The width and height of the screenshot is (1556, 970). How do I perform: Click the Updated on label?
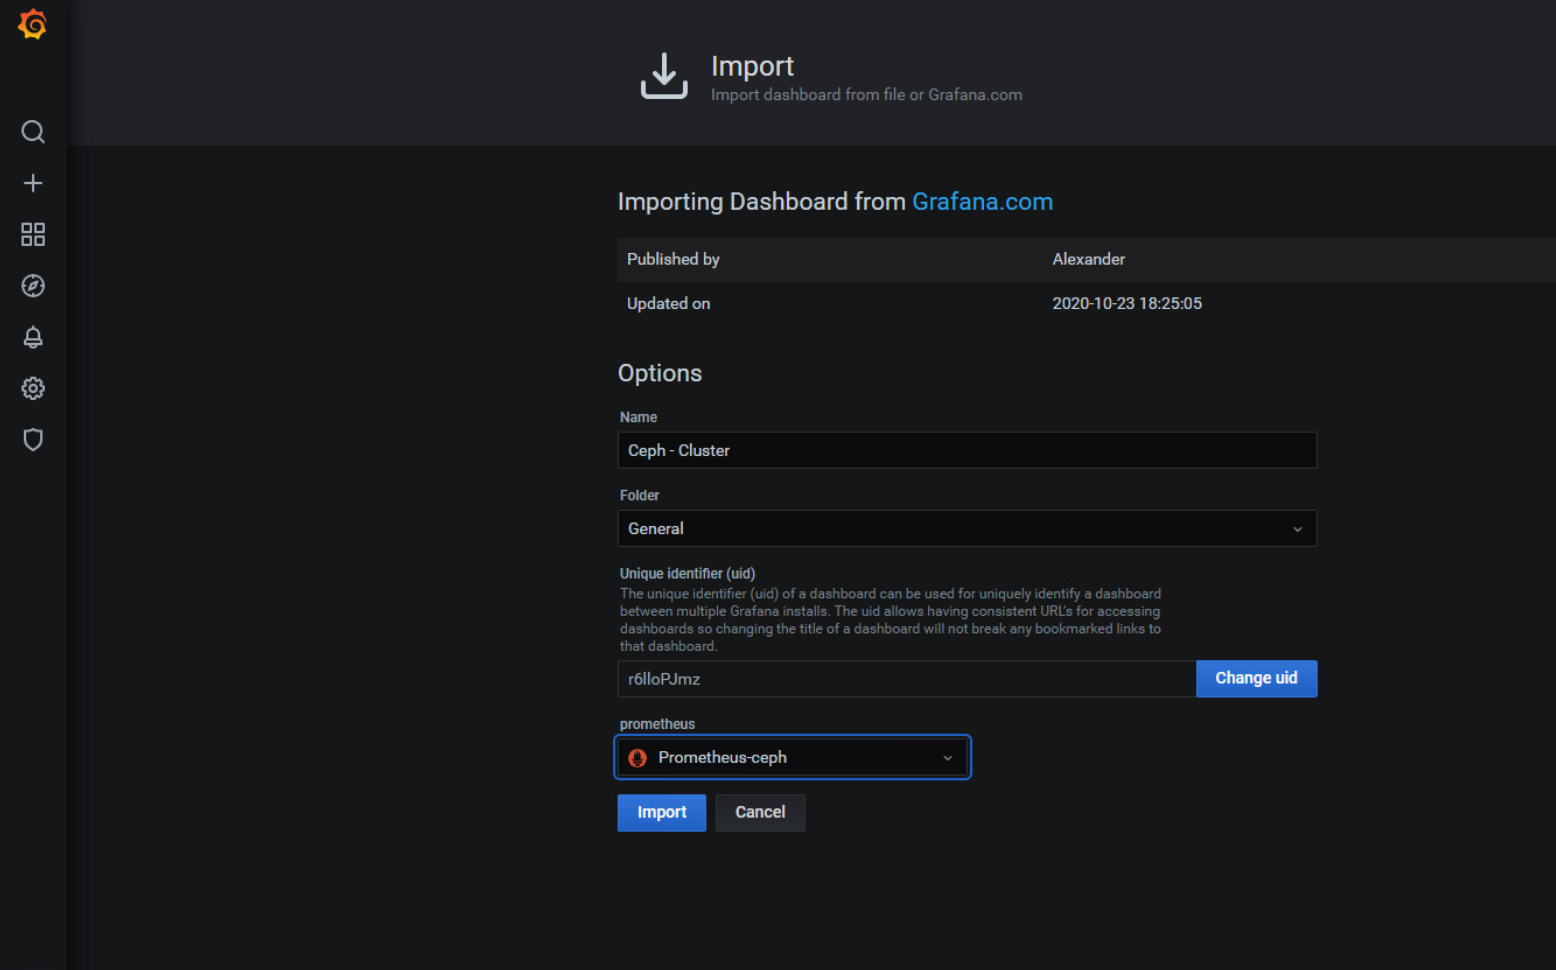668,303
